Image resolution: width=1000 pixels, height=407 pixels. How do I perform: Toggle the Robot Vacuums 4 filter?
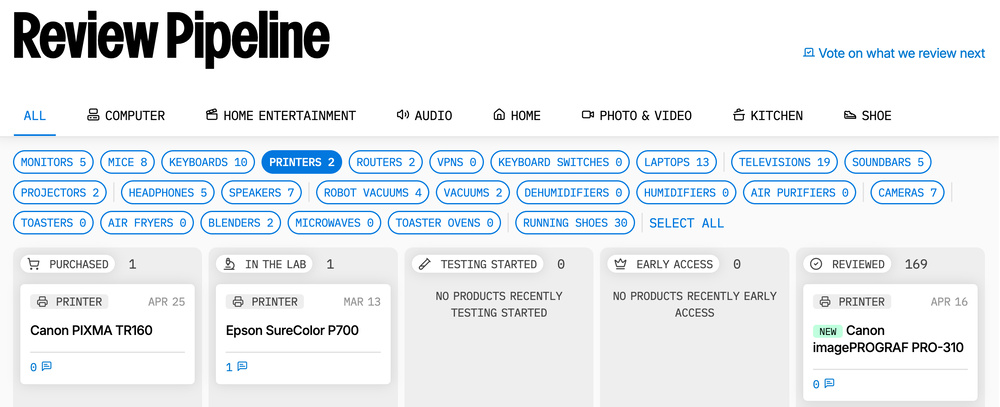point(372,192)
